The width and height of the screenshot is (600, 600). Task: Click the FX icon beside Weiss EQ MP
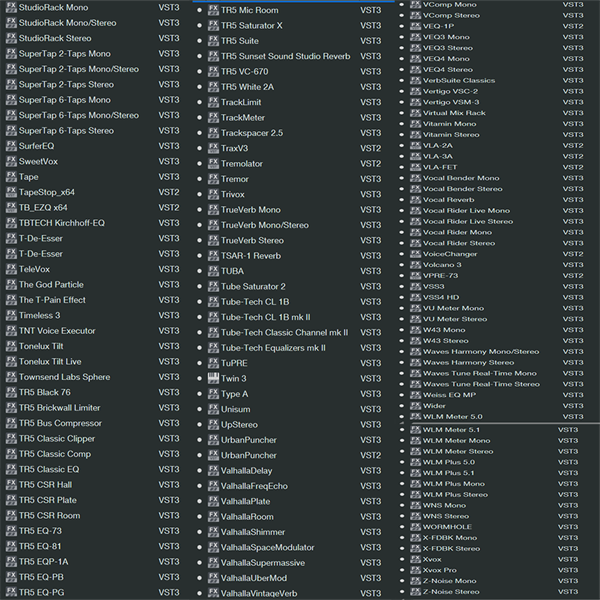[x=416, y=395]
